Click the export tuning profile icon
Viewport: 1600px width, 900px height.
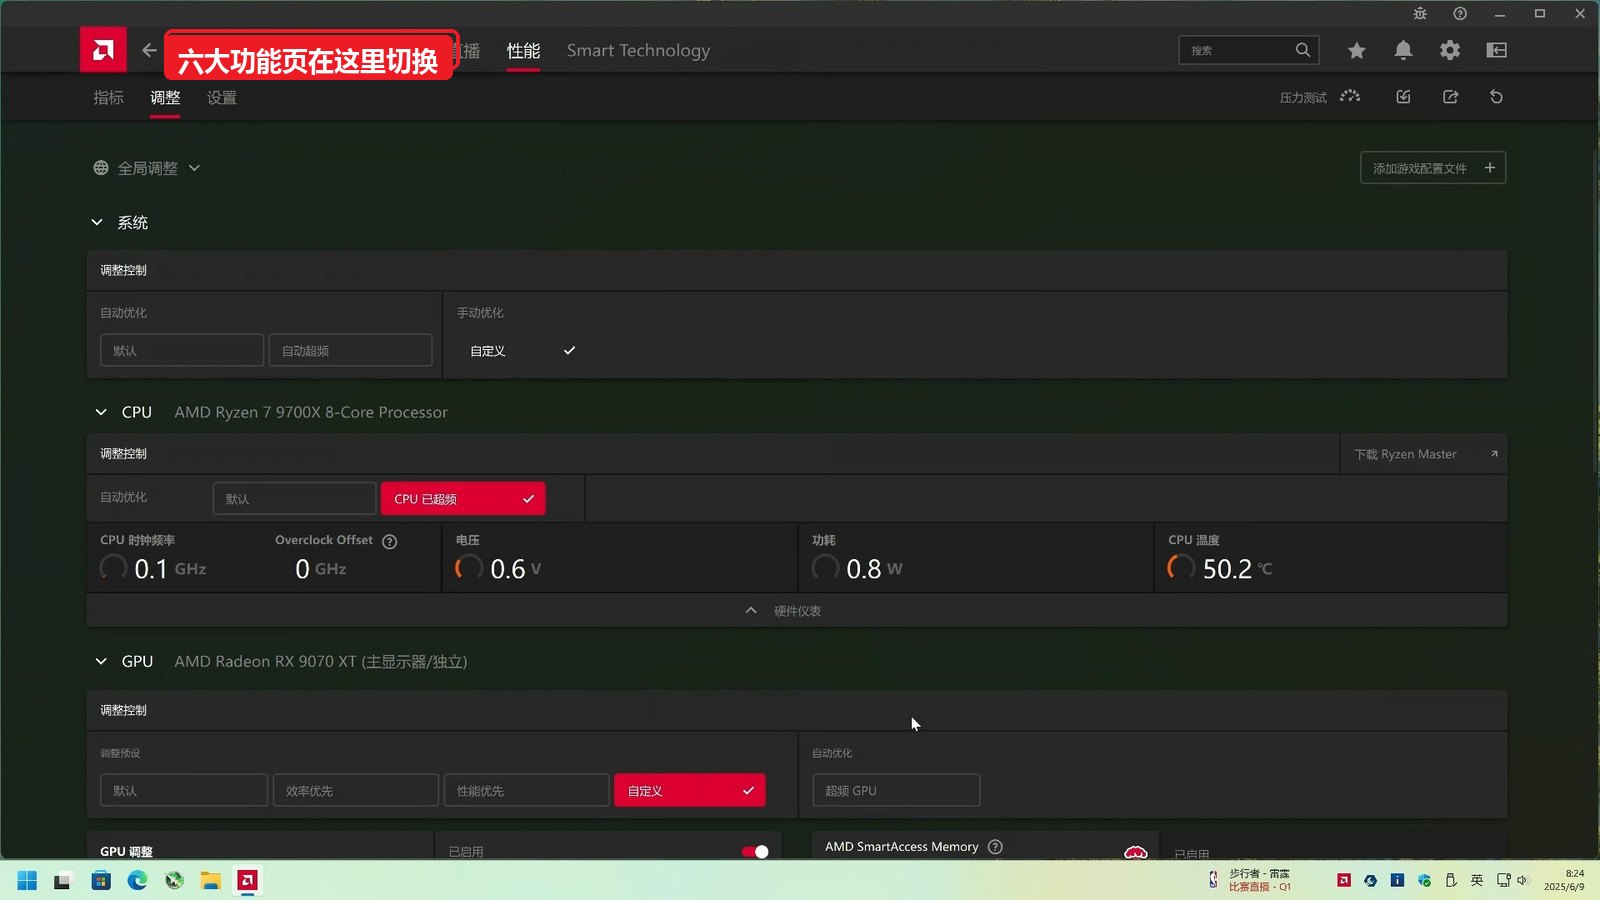click(1450, 97)
